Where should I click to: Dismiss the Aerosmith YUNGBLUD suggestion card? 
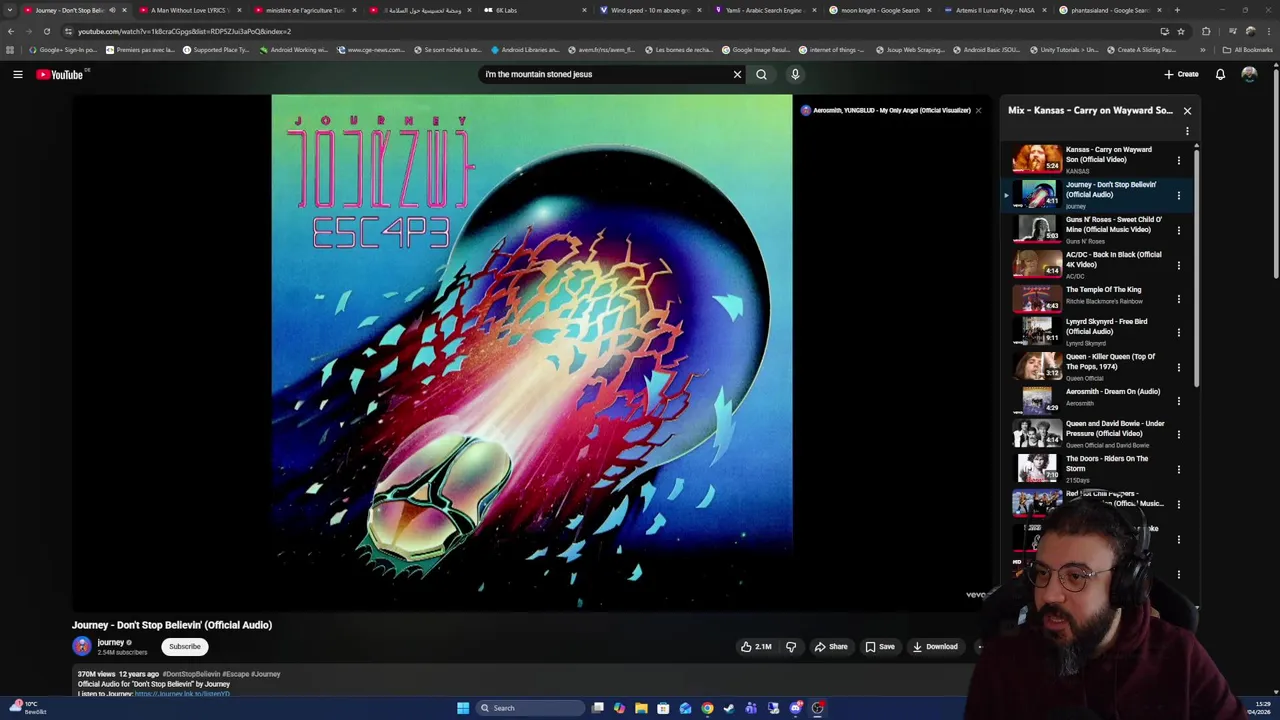click(978, 110)
